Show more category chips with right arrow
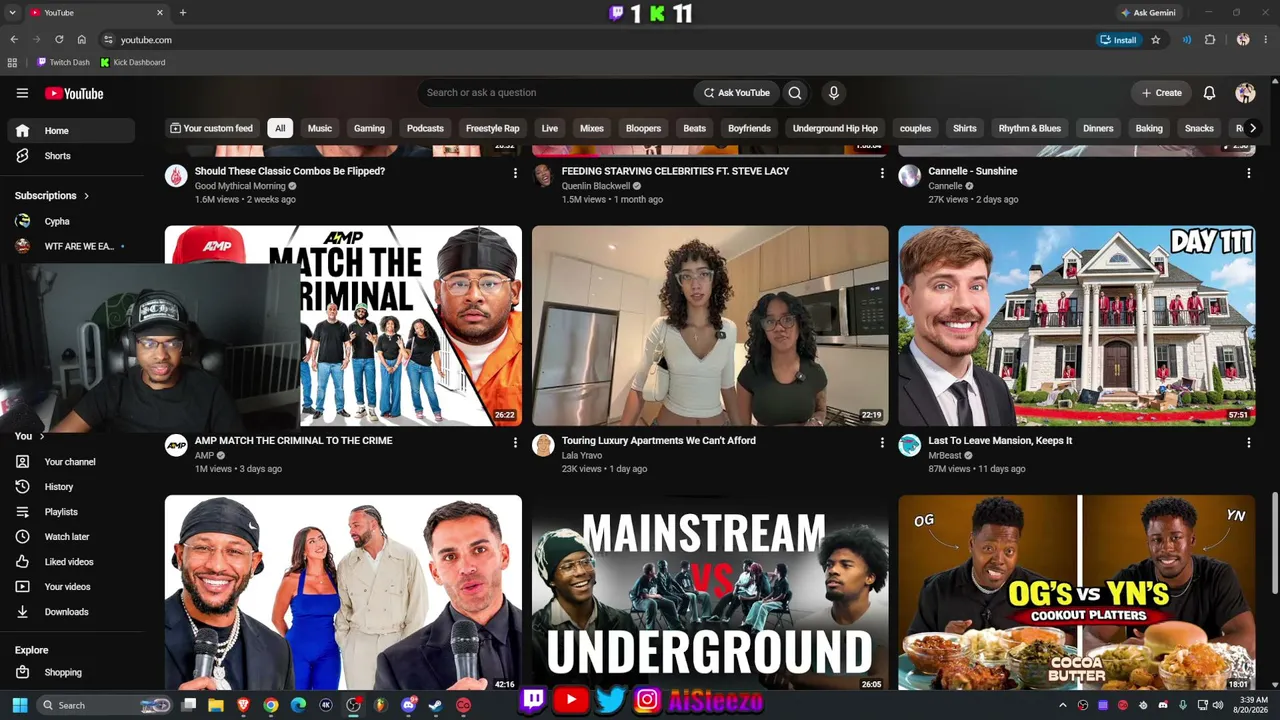 coord(1252,128)
